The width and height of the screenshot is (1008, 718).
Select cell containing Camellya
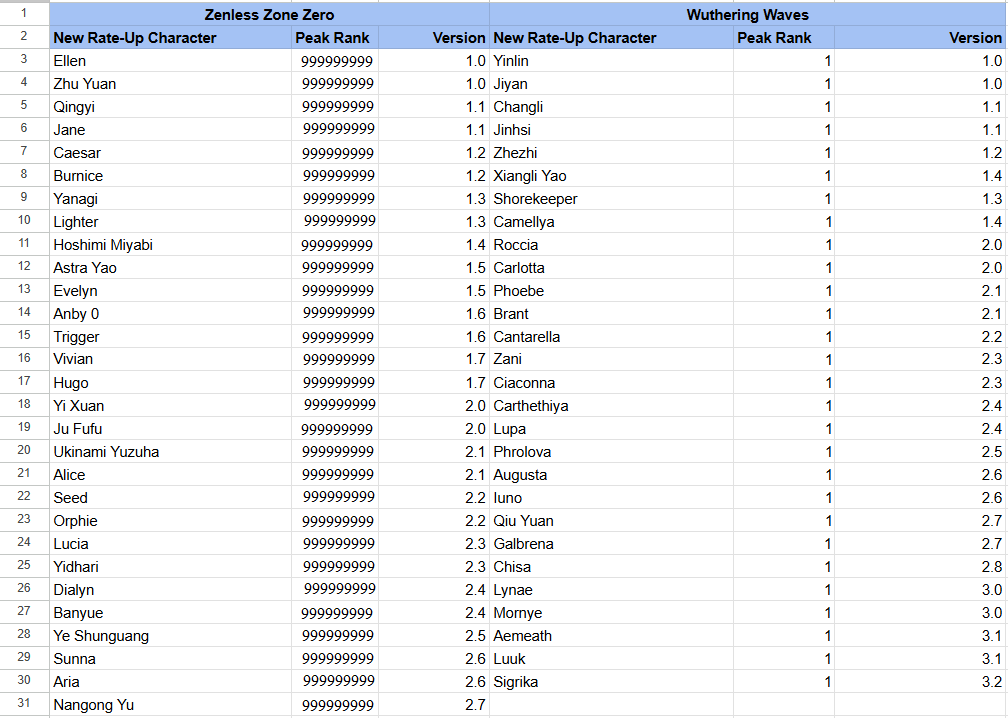tap(611, 222)
